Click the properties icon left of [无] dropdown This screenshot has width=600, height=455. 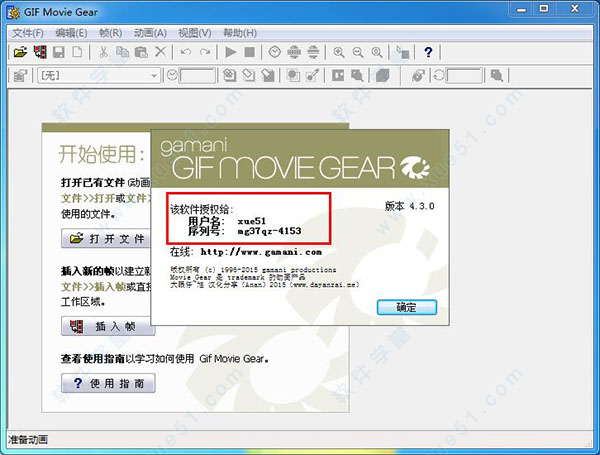(20, 75)
